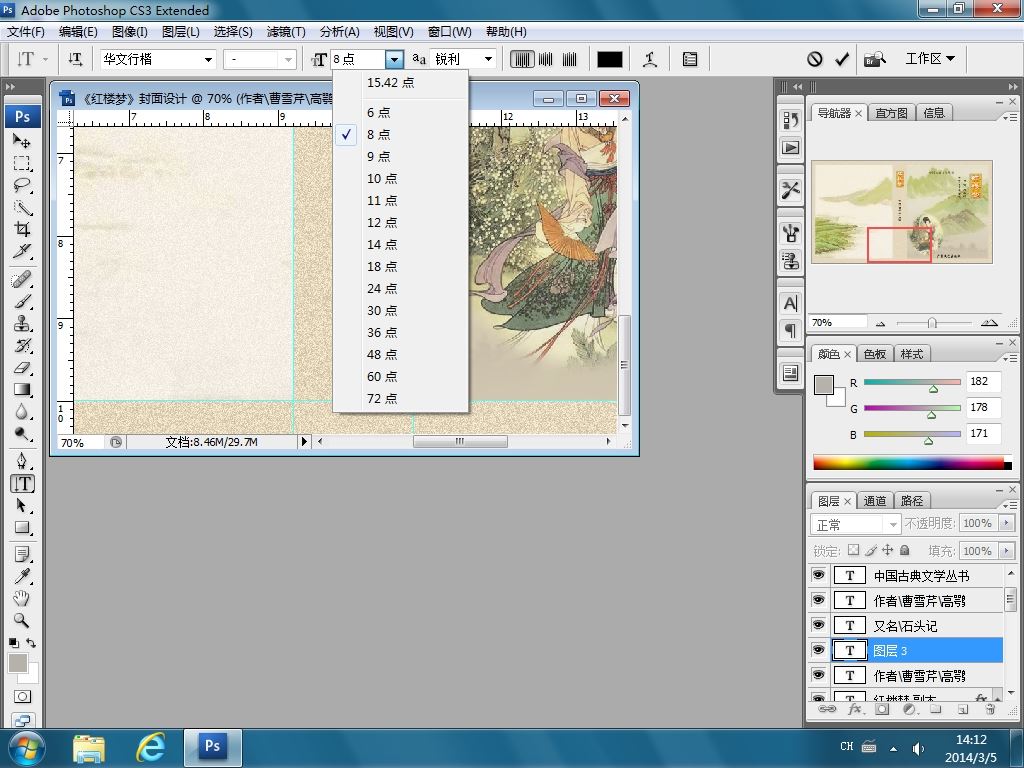Cancel the current text edits

click(x=814, y=59)
